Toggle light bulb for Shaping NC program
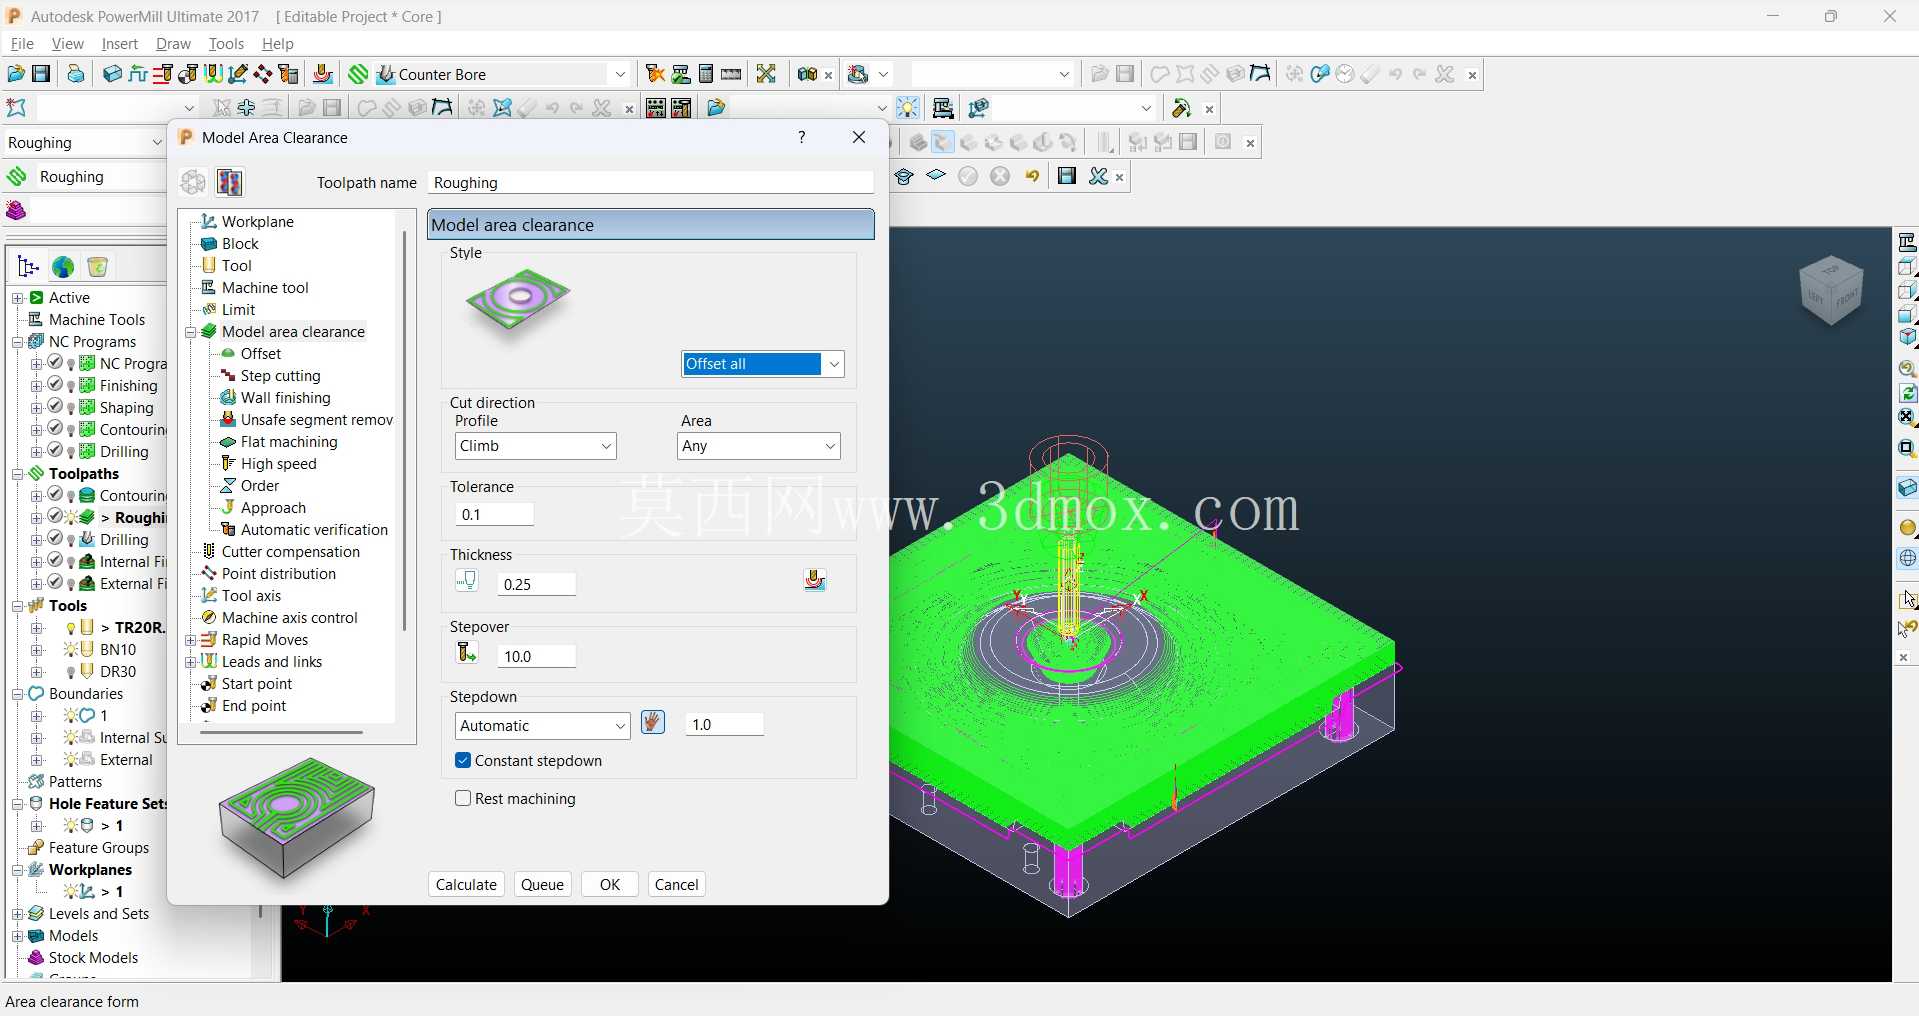 click(71, 408)
